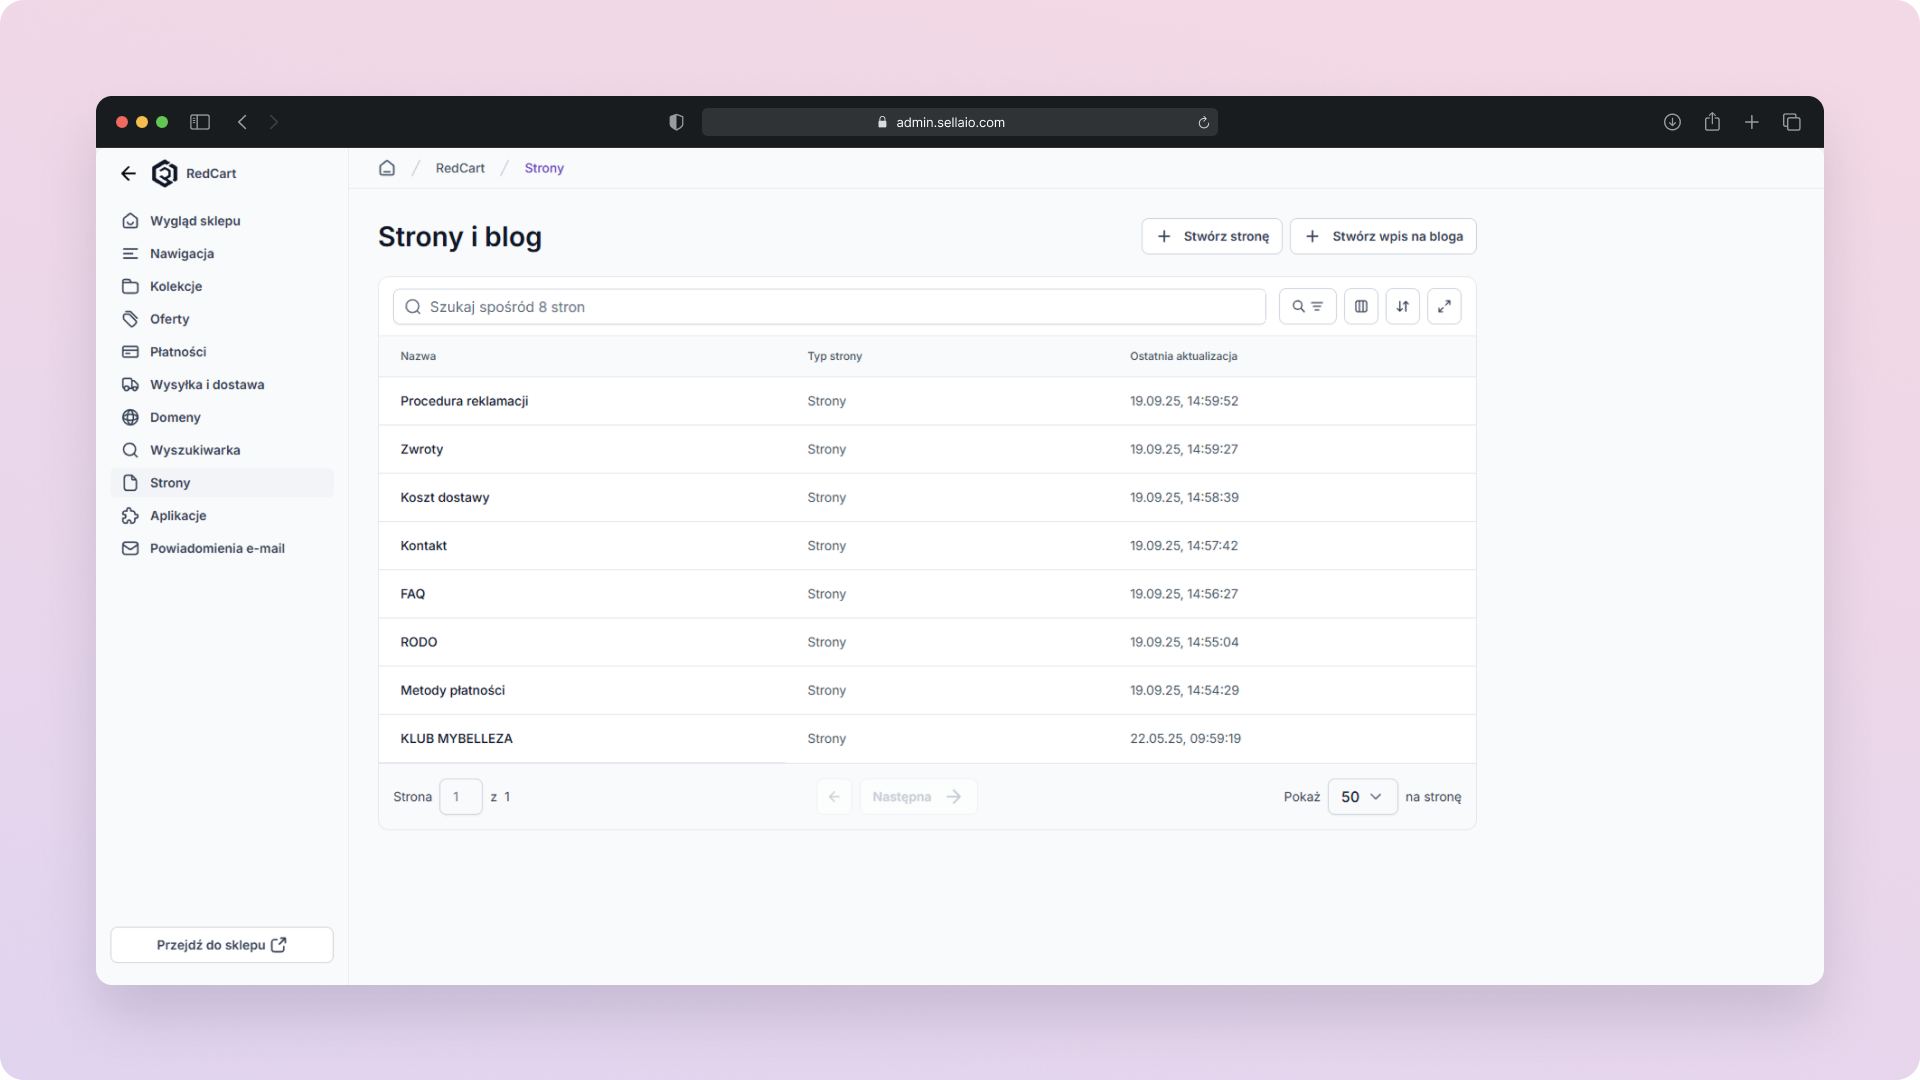This screenshot has width=1920, height=1080.
Task: Open the rows per page dropdown
Action: (1362, 797)
